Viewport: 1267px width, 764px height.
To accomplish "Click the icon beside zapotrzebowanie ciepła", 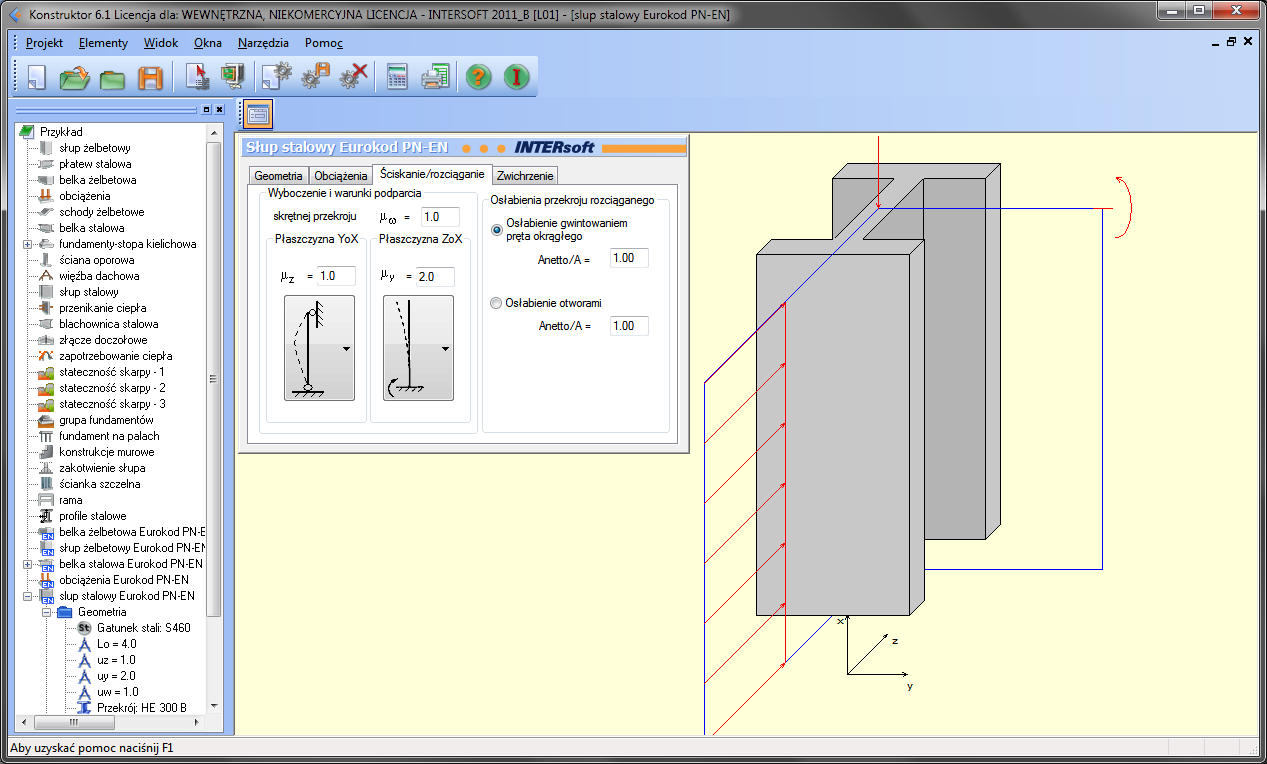I will (x=45, y=356).
